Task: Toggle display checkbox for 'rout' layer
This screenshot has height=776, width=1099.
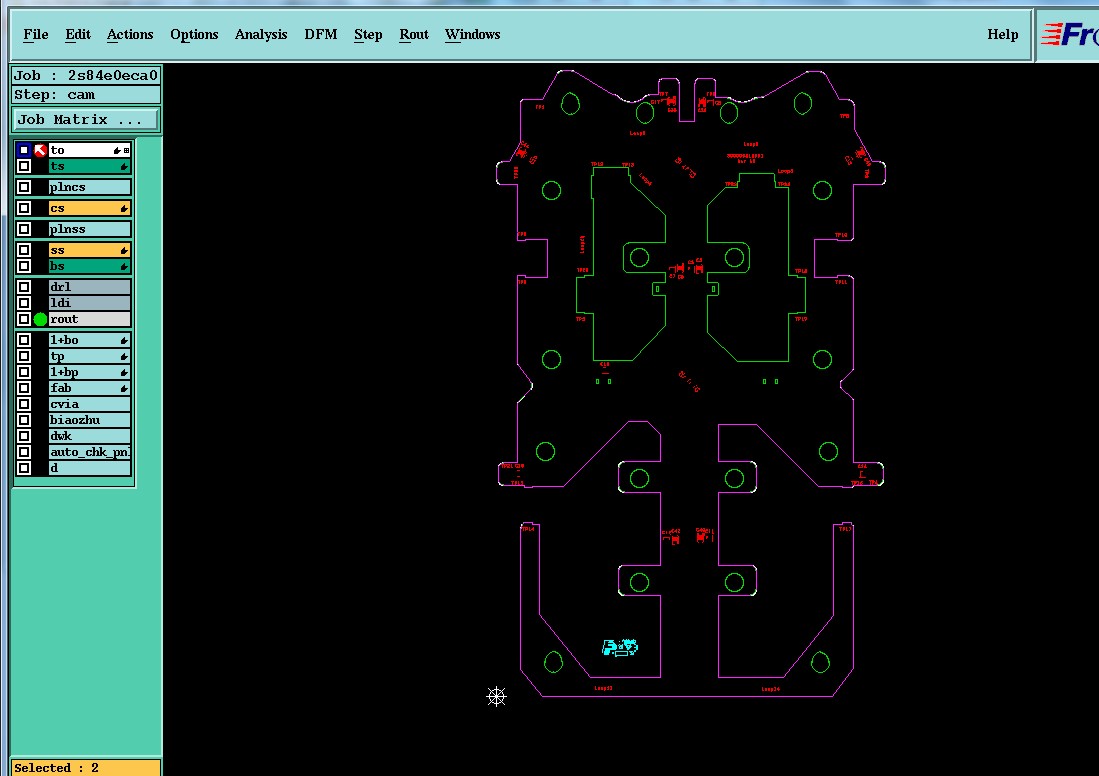Action: coord(24,319)
